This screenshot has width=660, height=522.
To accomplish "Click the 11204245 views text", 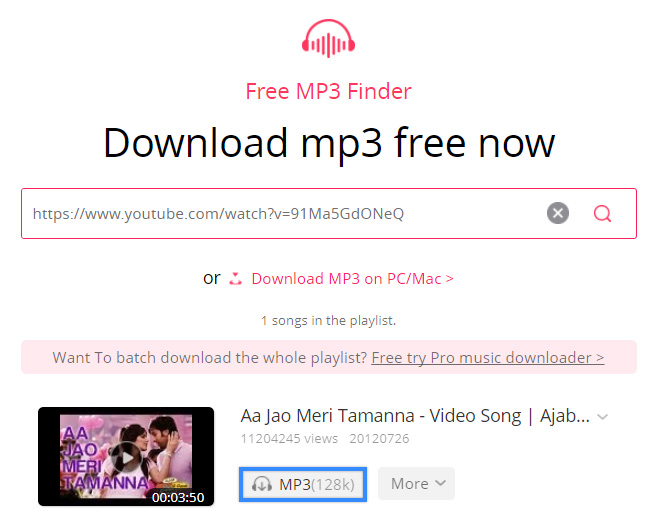I will [x=289, y=439].
